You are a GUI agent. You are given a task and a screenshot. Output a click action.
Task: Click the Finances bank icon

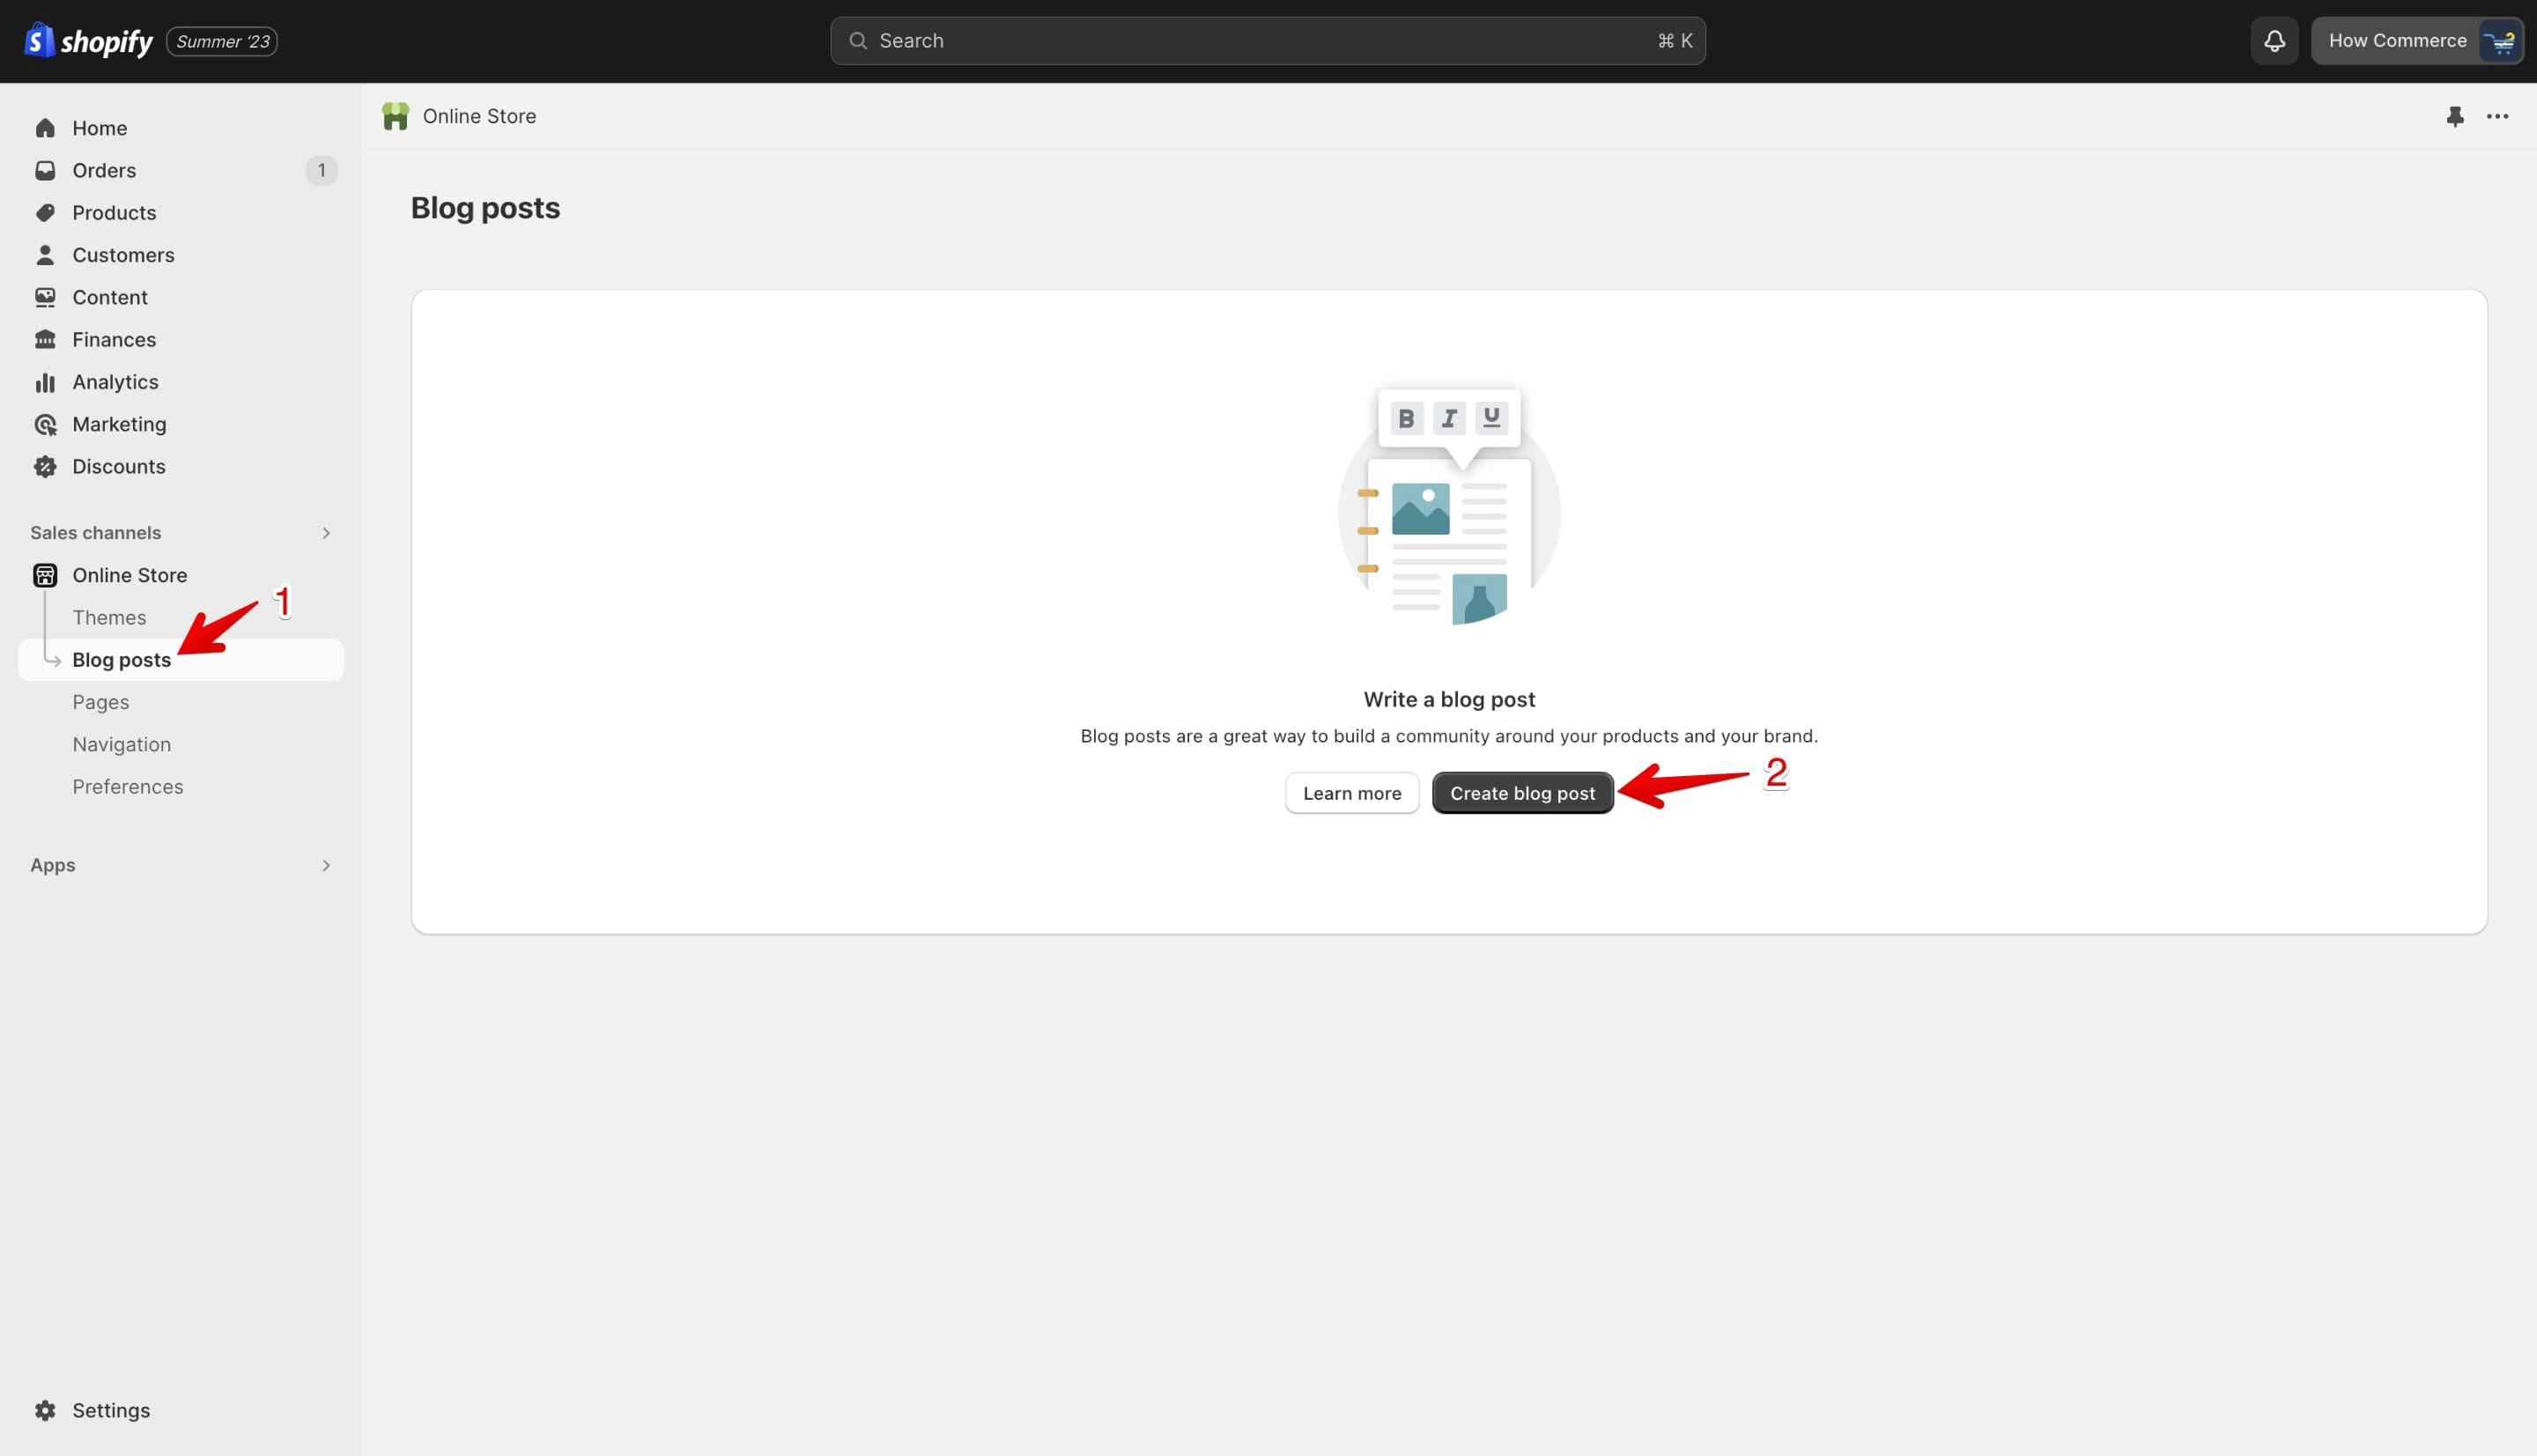45,340
